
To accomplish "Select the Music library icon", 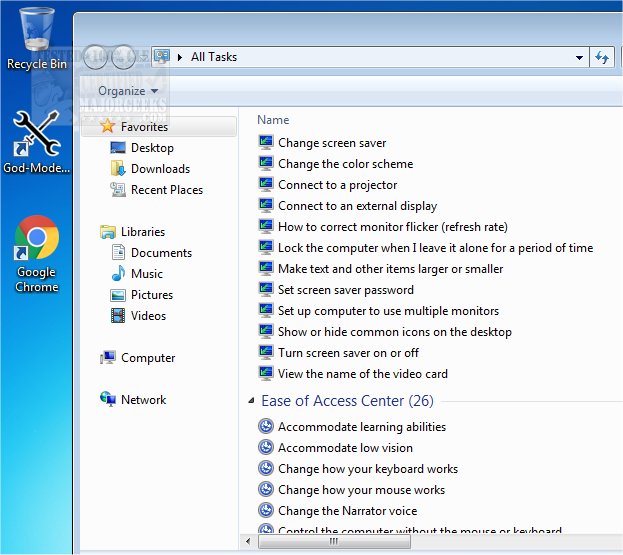I will click(x=118, y=274).
